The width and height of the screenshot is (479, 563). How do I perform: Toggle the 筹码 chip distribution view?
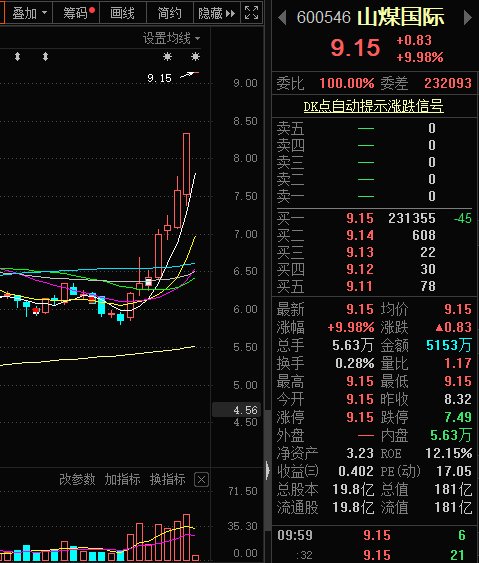(77, 13)
